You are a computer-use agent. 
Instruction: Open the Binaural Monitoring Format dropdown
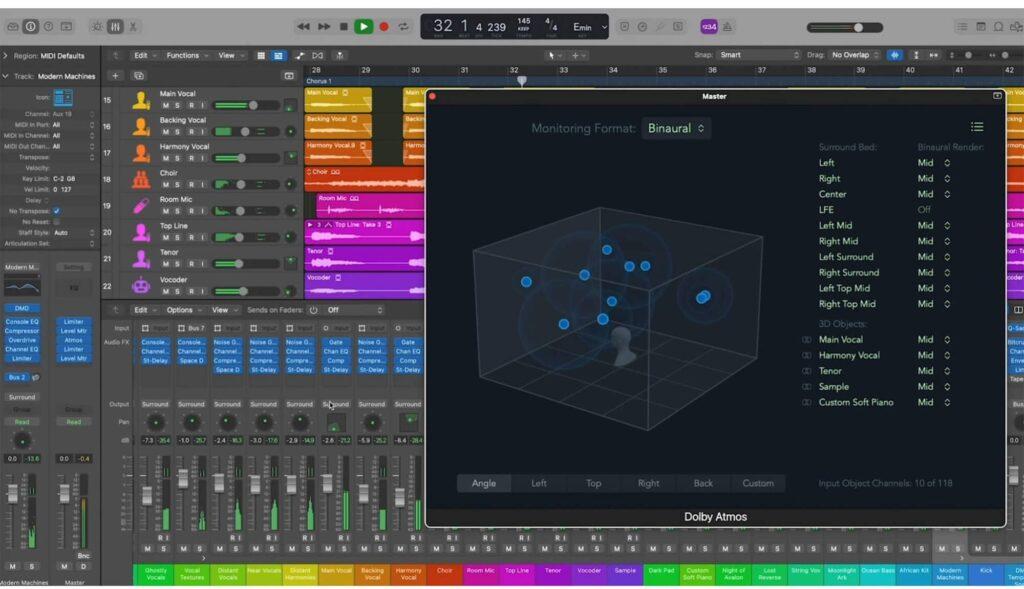(676, 128)
